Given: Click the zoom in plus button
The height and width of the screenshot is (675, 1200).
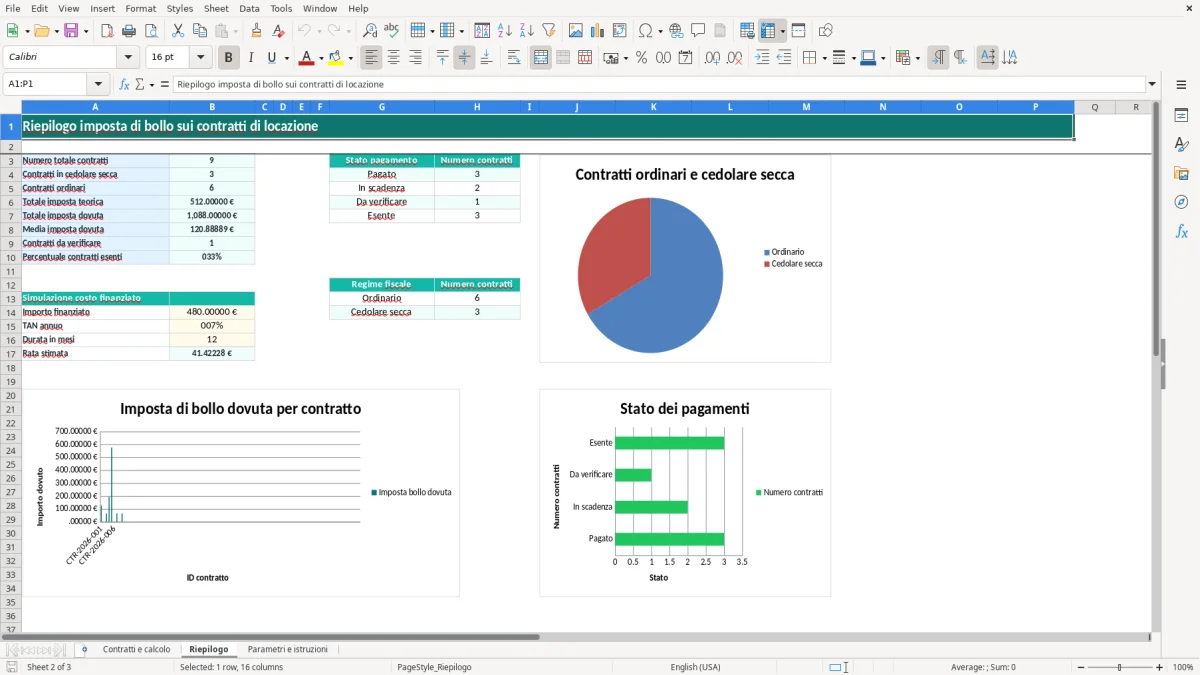Looking at the screenshot, I should coord(1159,667).
